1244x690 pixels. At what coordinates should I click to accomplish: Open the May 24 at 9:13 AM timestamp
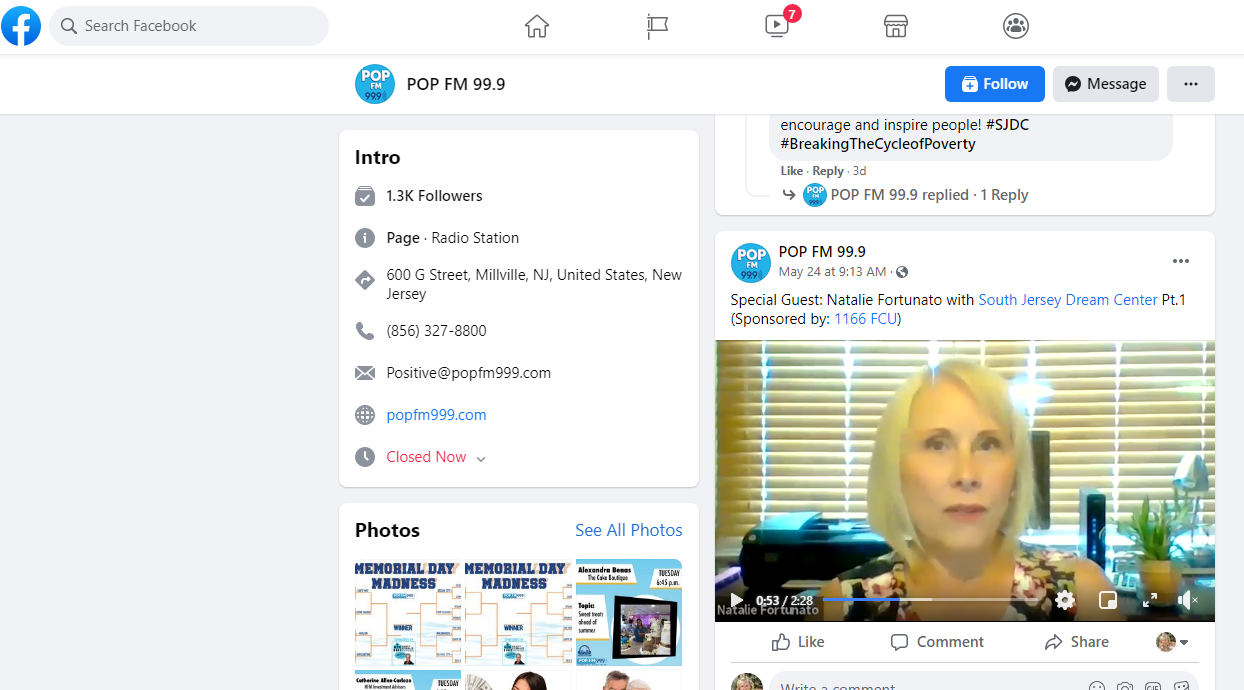click(x=832, y=272)
